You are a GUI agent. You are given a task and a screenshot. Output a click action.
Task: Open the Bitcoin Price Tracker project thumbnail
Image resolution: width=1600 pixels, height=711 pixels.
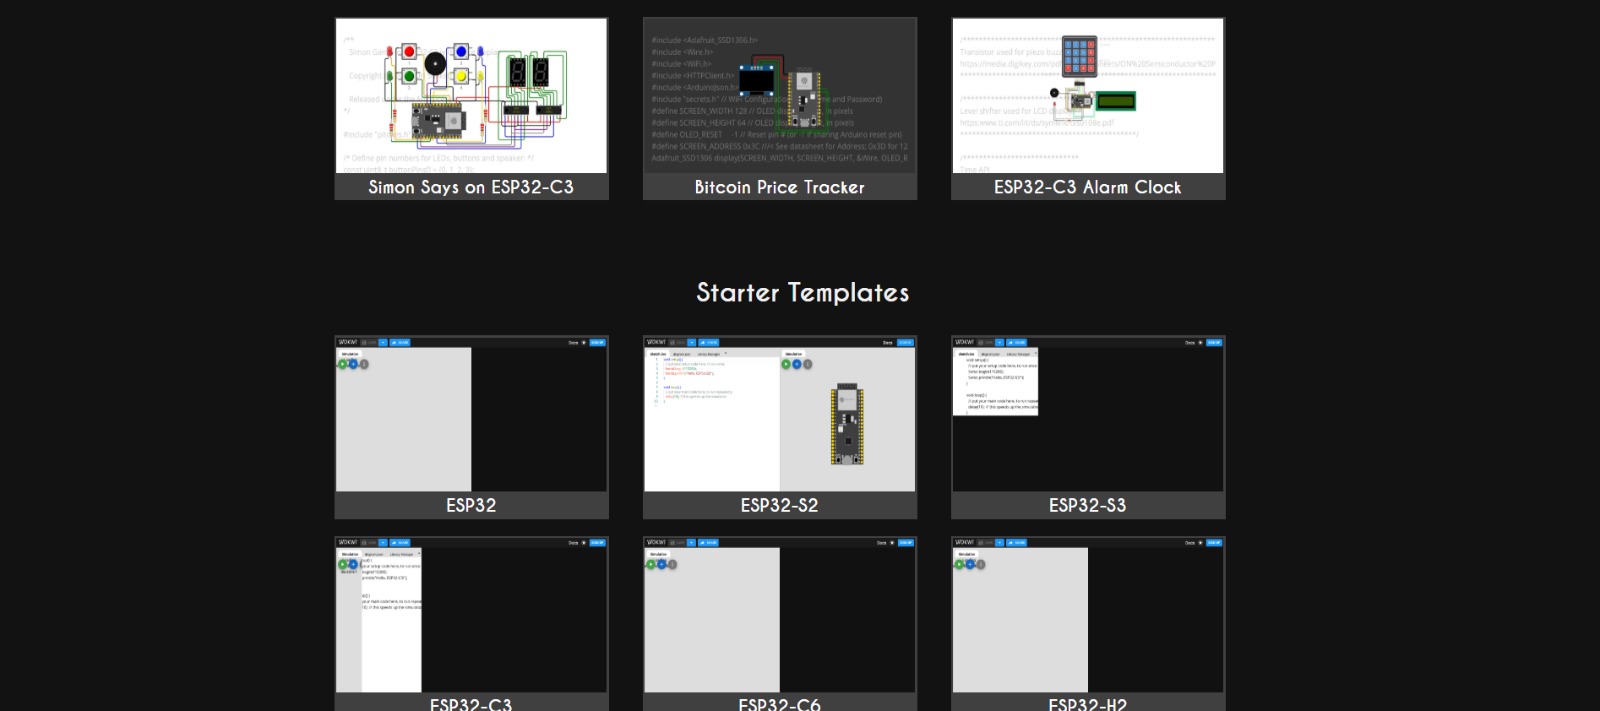coord(780,96)
